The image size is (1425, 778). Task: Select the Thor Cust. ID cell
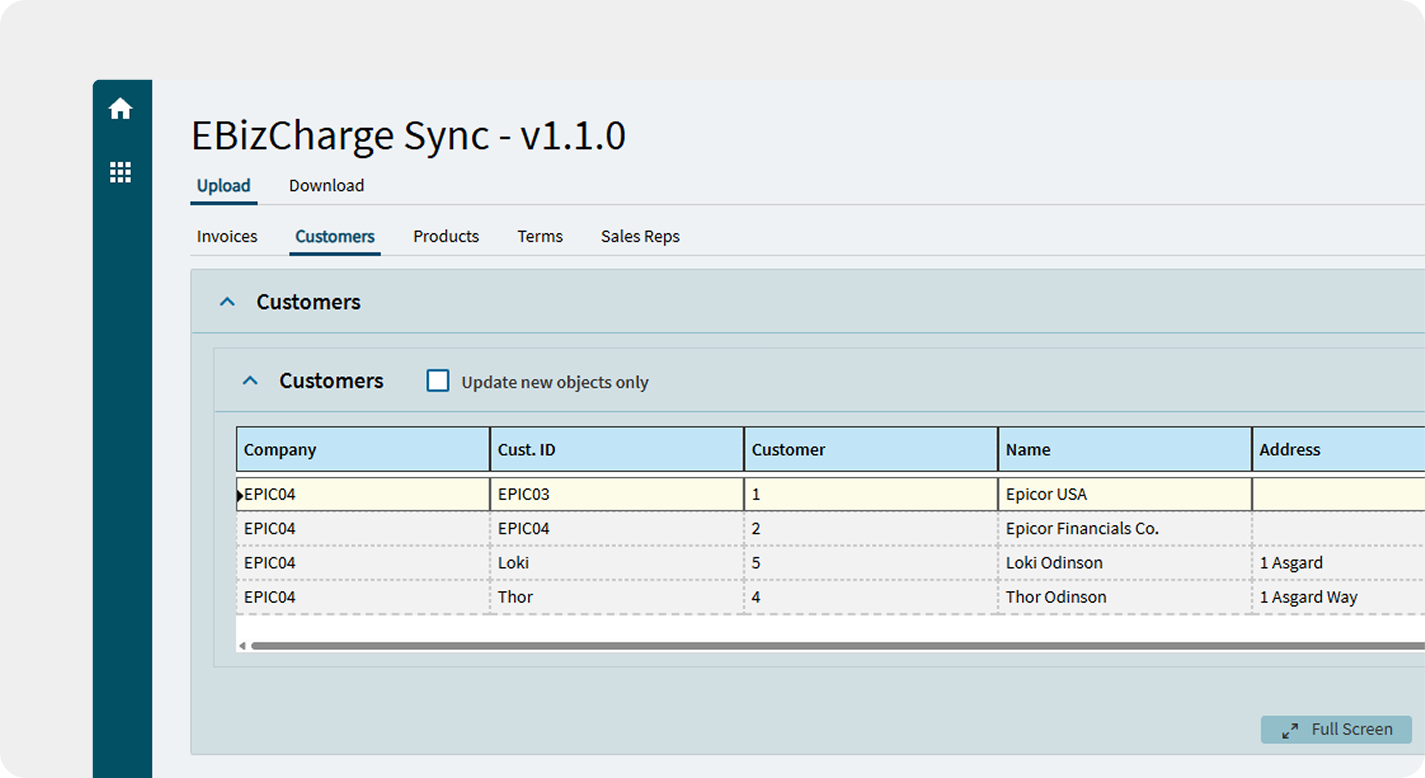pyautogui.click(x=617, y=597)
